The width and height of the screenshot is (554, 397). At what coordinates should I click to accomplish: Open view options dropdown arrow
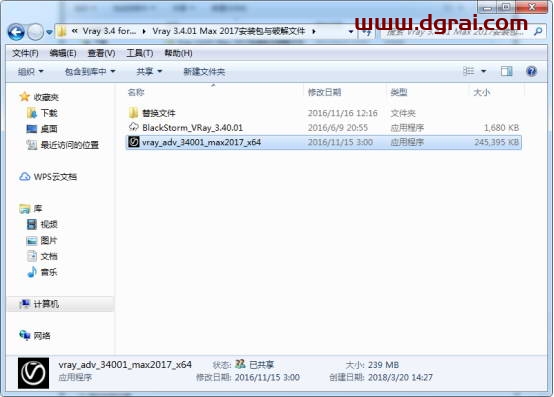[x=483, y=72]
